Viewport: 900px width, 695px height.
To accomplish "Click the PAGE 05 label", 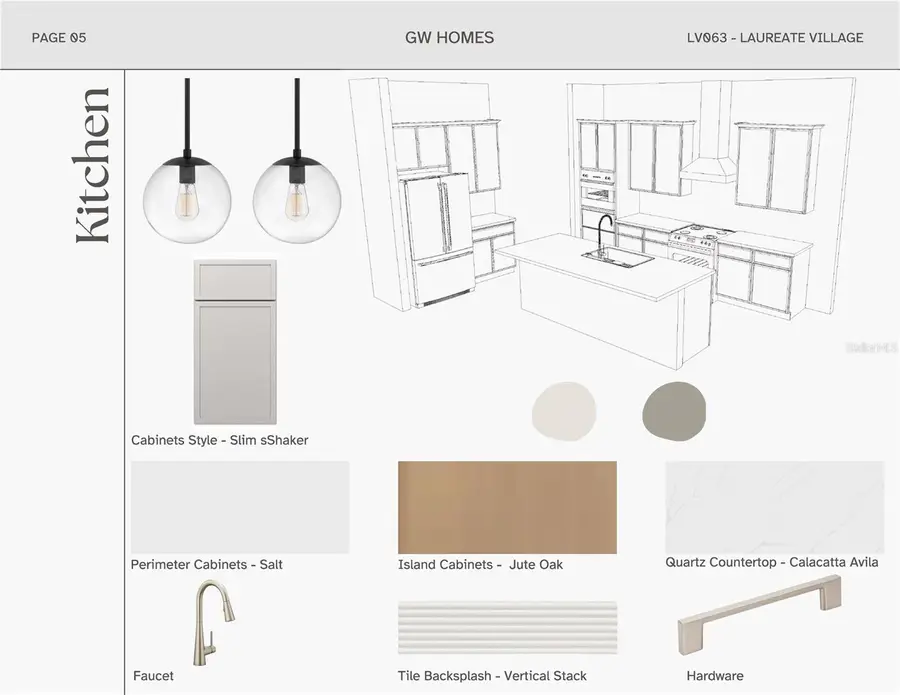I will tap(59, 38).
